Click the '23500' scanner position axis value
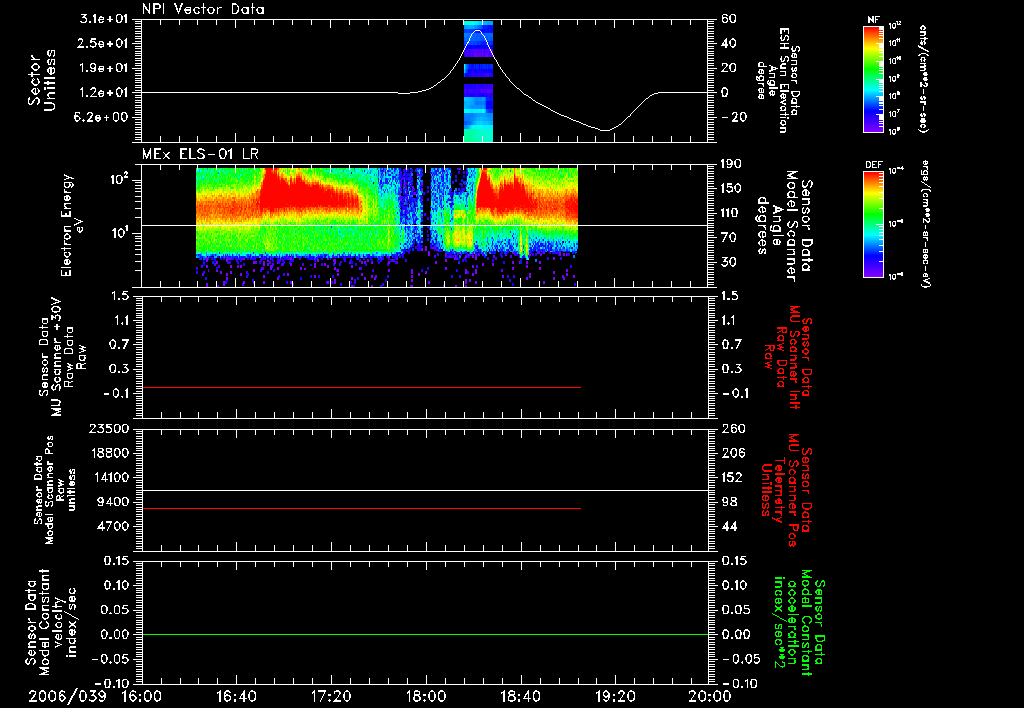This screenshot has height=708, width=1024. pos(109,429)
